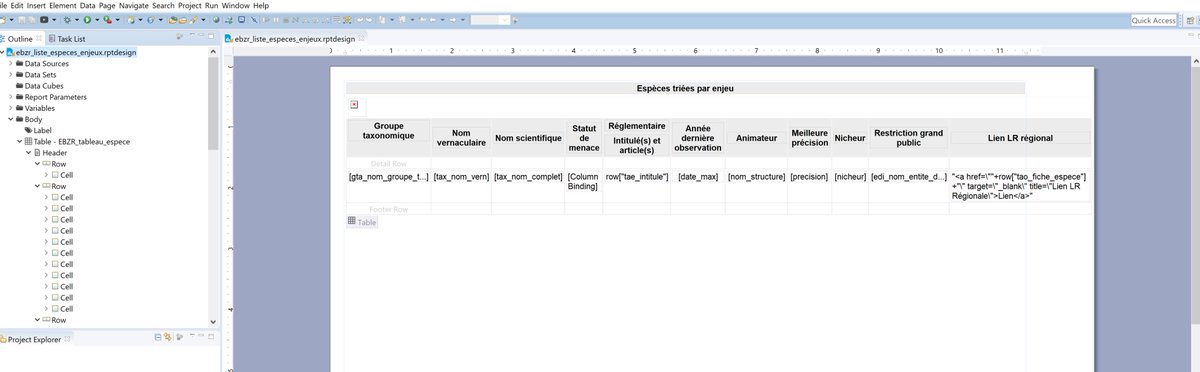Minimize the Outline panel
Screen dimensions: 1200x372
(201, 36)
